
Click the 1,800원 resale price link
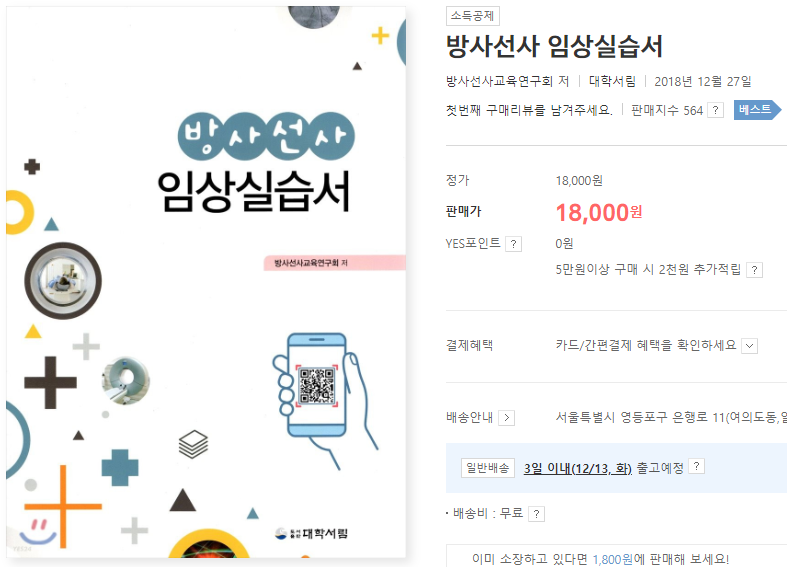pos(613,559)
